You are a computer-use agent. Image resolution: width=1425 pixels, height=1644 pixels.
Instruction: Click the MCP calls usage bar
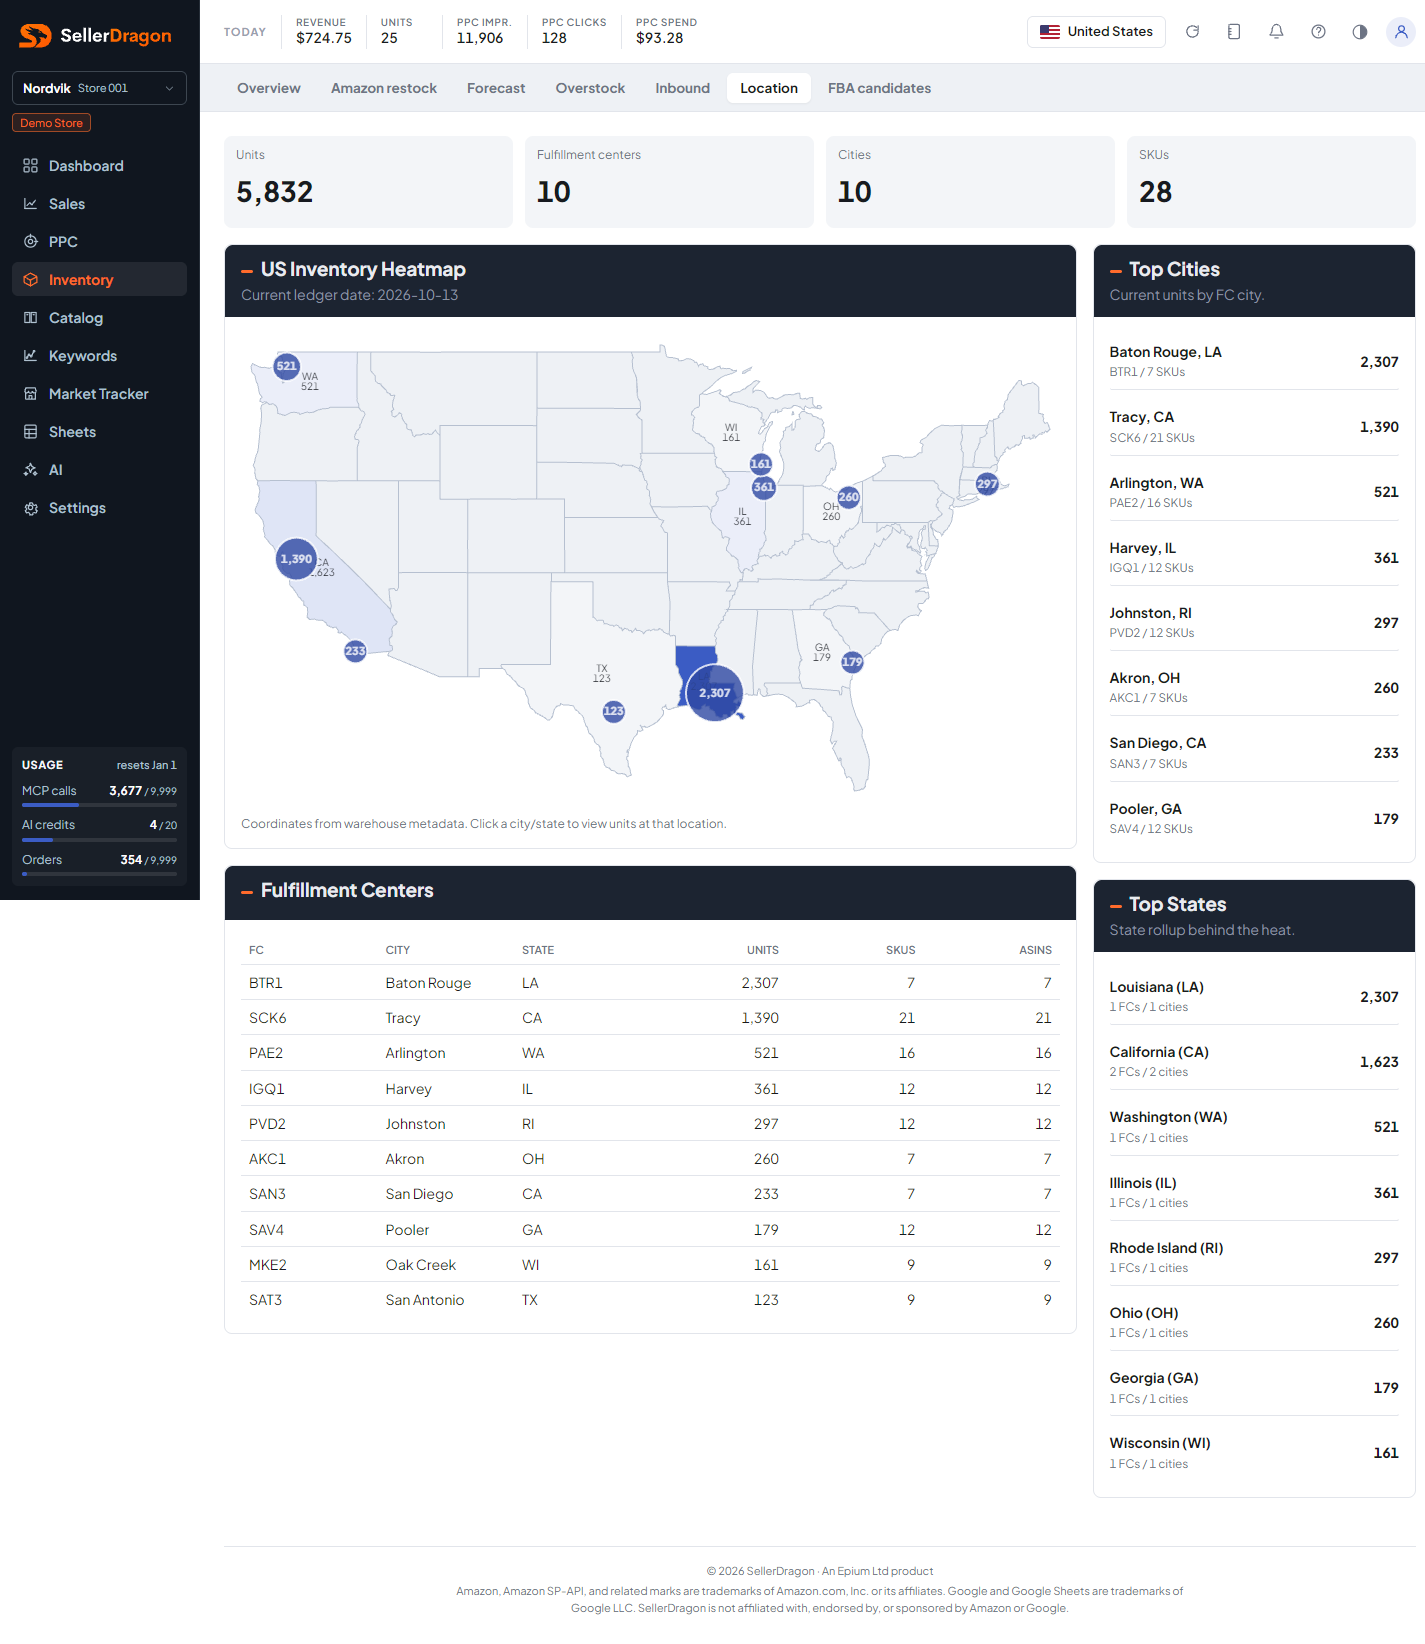pyautogui.click(x=99, y=804)
